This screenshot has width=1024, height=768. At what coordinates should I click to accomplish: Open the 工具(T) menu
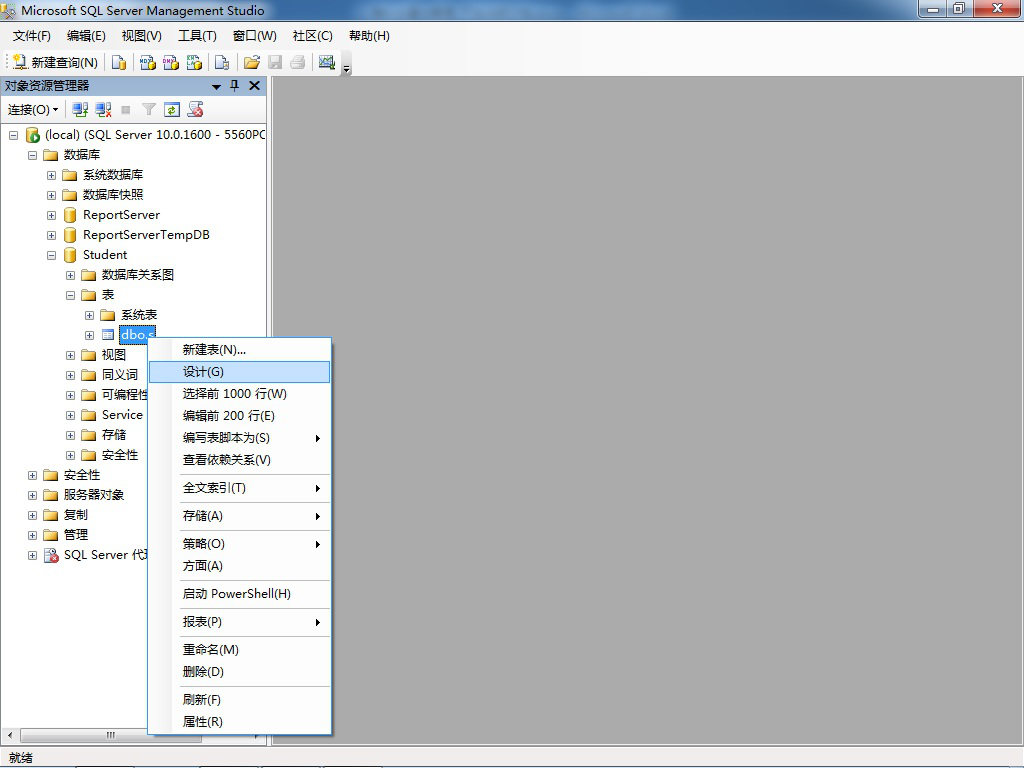197,36
